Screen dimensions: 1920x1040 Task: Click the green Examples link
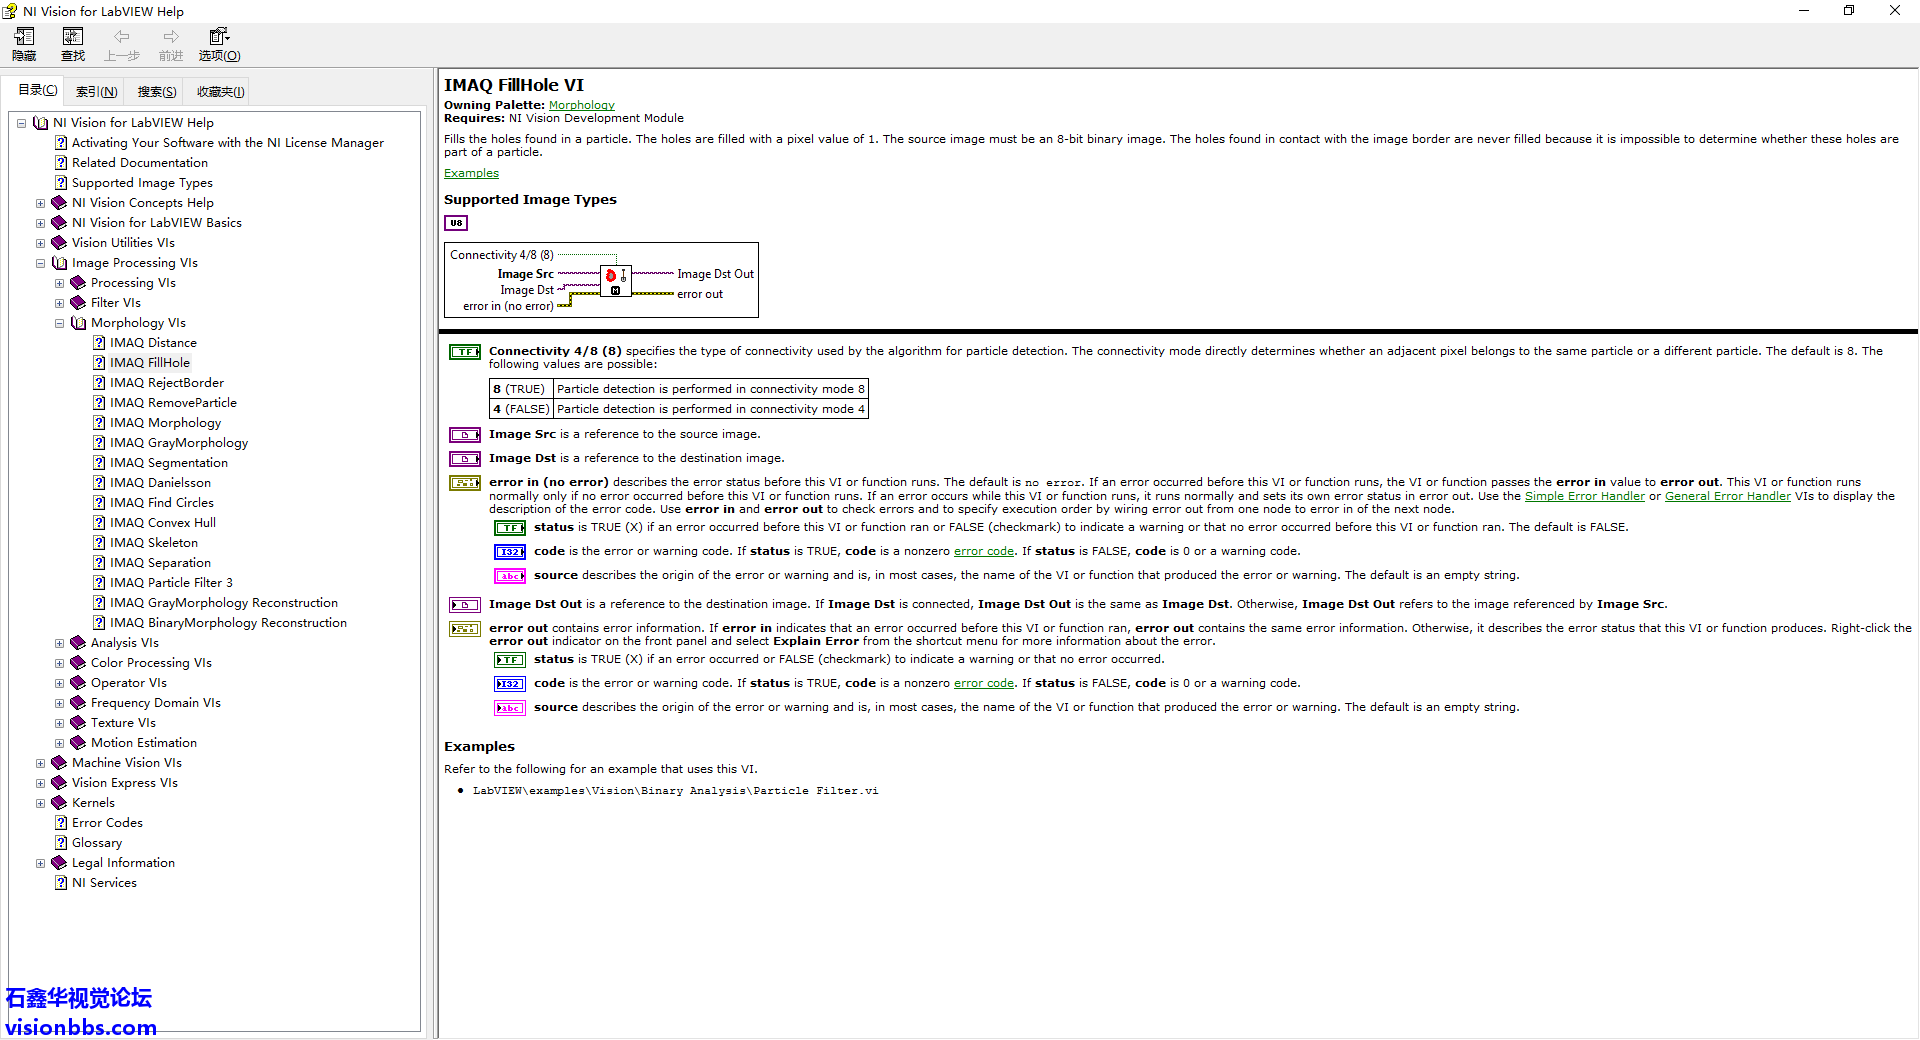[471, 173]
